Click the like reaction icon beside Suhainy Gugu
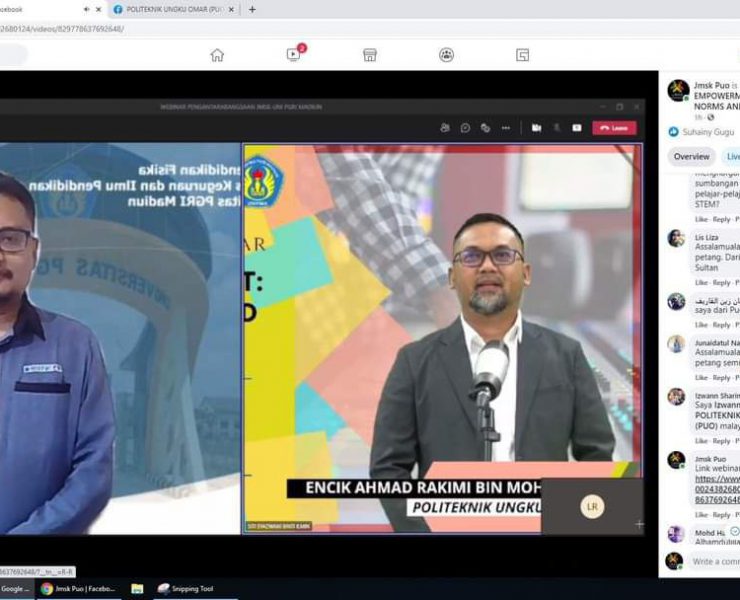 [673, 132]
